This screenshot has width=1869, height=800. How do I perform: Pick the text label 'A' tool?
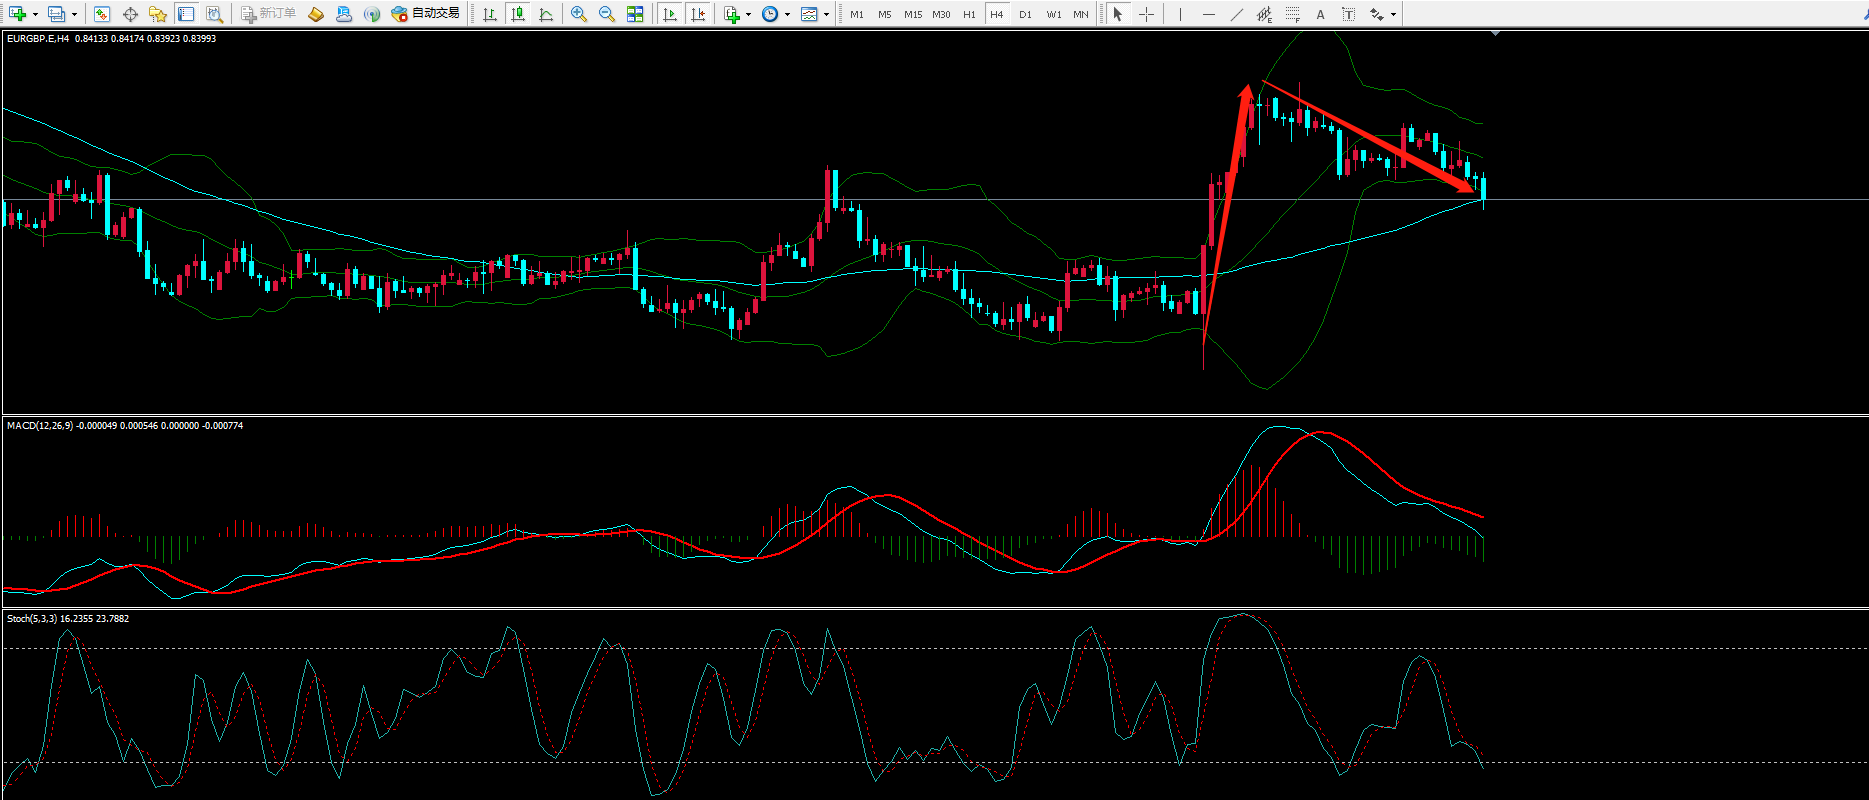(x=1320, y=14)
